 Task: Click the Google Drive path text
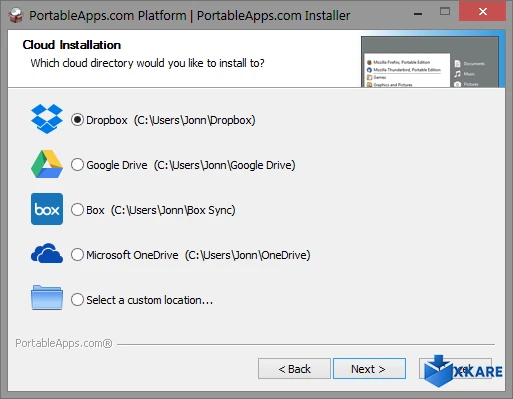(x=225, y=165)
